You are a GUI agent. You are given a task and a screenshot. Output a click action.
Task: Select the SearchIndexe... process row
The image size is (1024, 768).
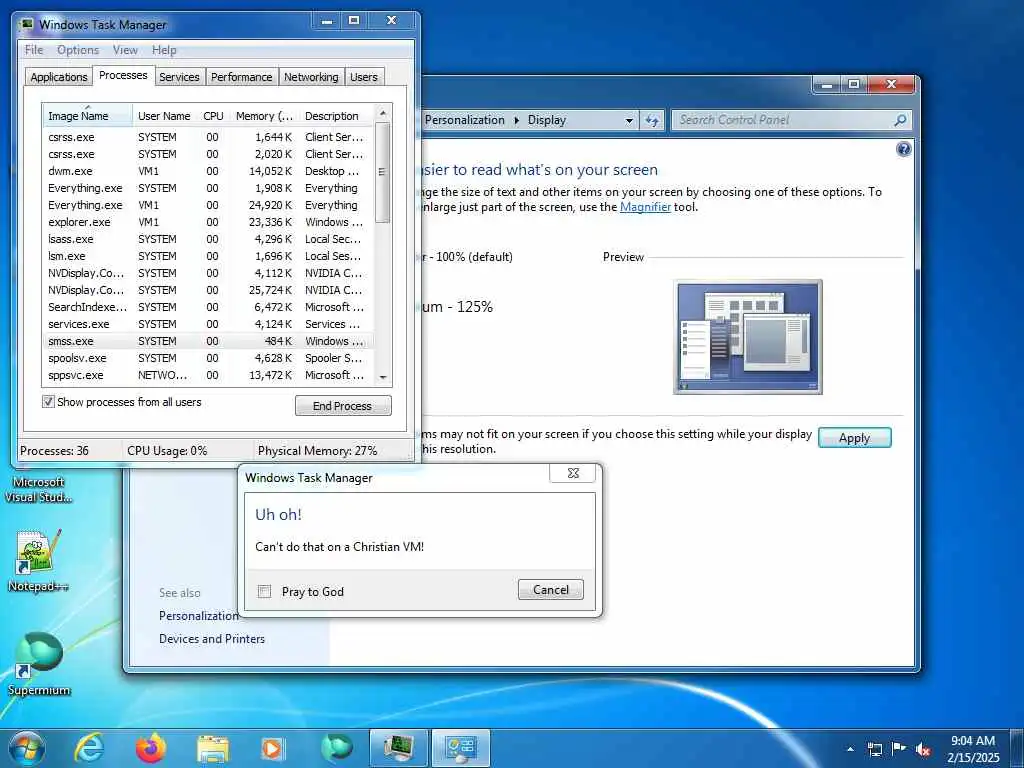(x=208, y=307)
